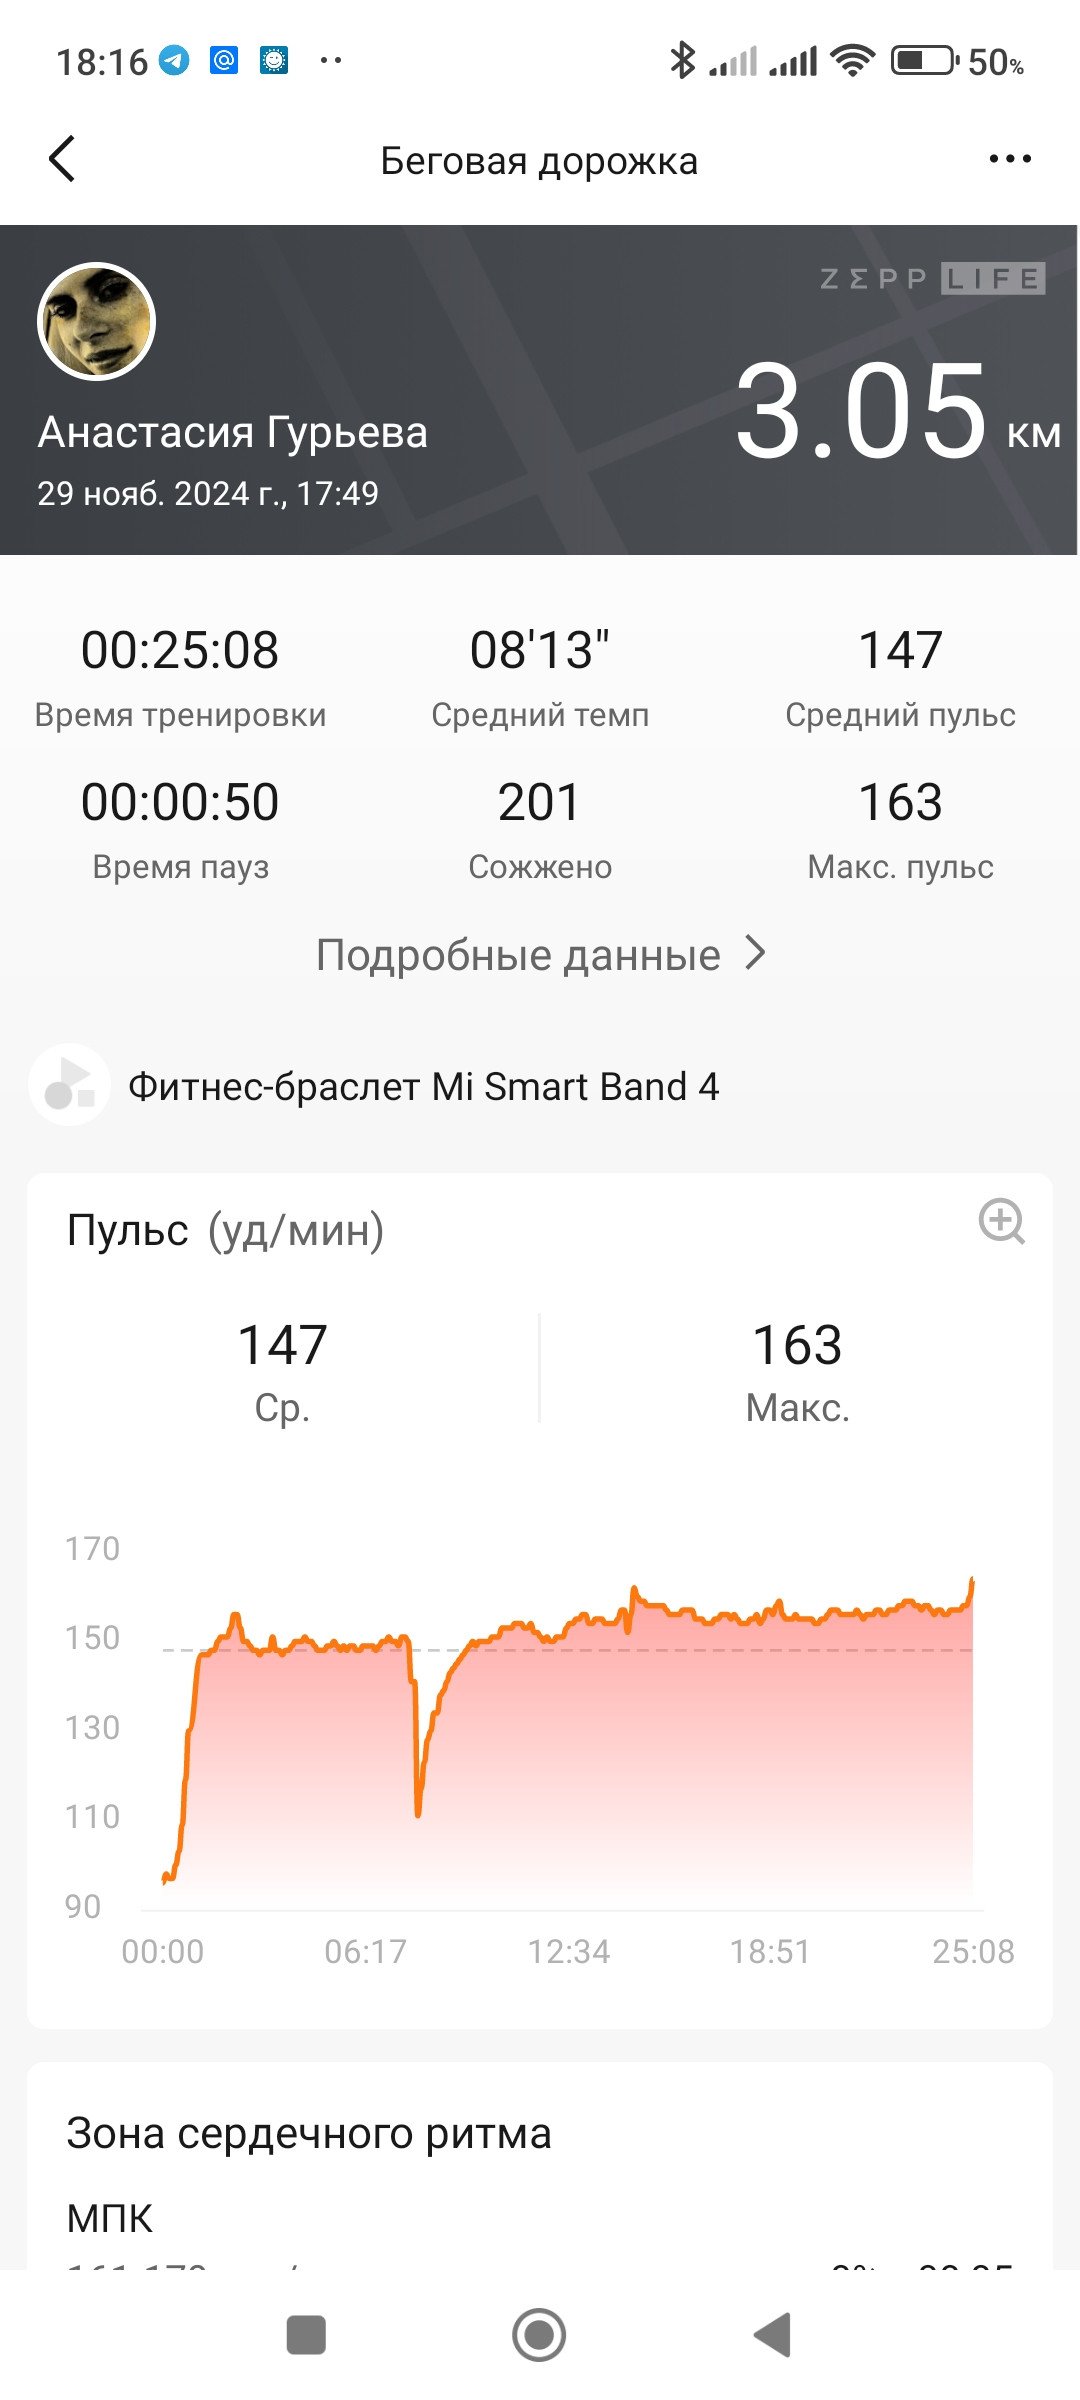Open the three-dot more options menu
The width and height of the screenshot is (1080, 2400).
(1009, 159)
